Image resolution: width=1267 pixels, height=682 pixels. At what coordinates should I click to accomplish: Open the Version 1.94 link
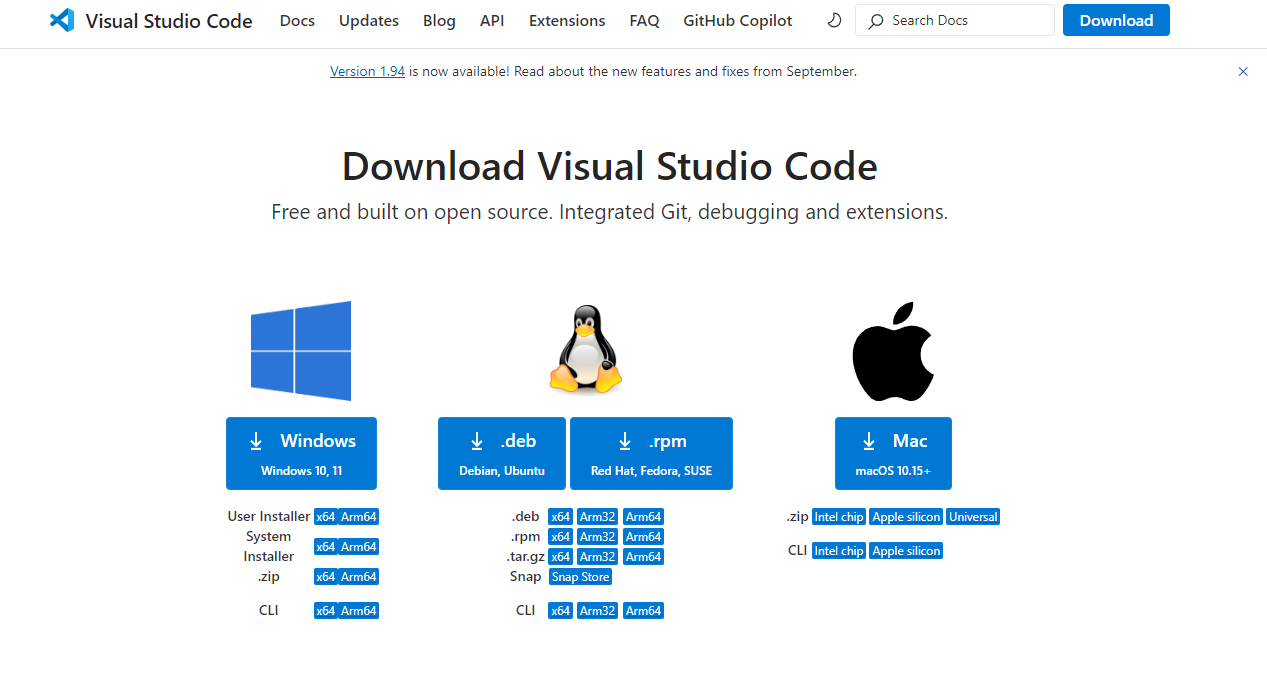point(367,71)
